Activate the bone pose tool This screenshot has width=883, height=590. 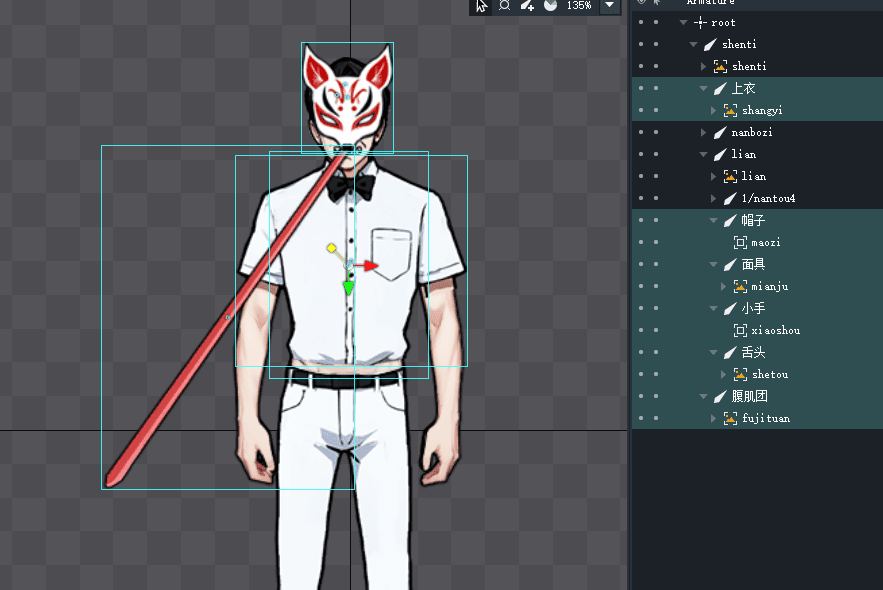click(505, 6)
